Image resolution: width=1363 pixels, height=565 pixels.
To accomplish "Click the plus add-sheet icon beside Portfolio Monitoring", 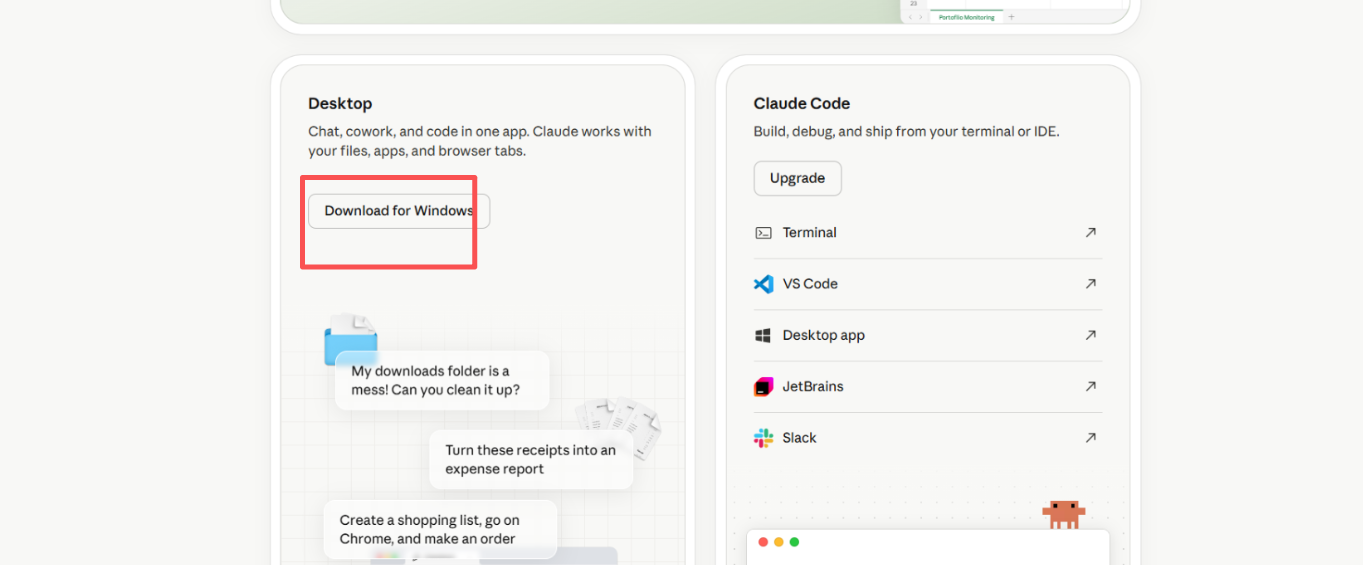I will (x=1011, y=17).
